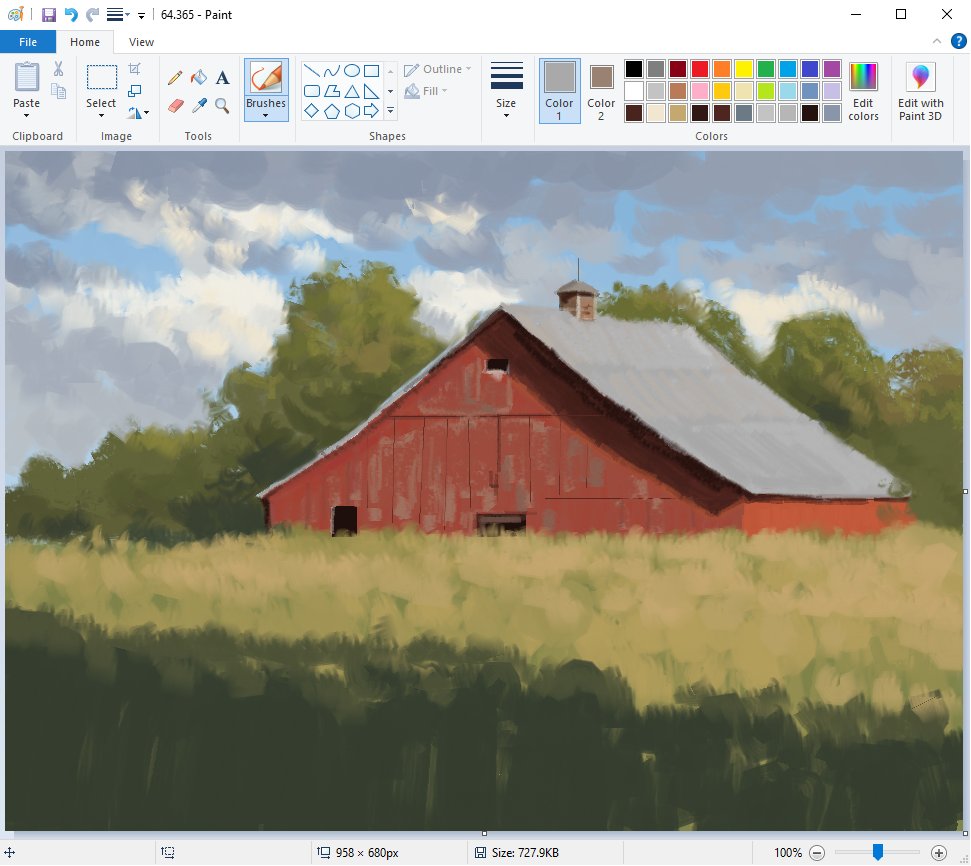Click the Edit colors button

(x=863, y=91)
